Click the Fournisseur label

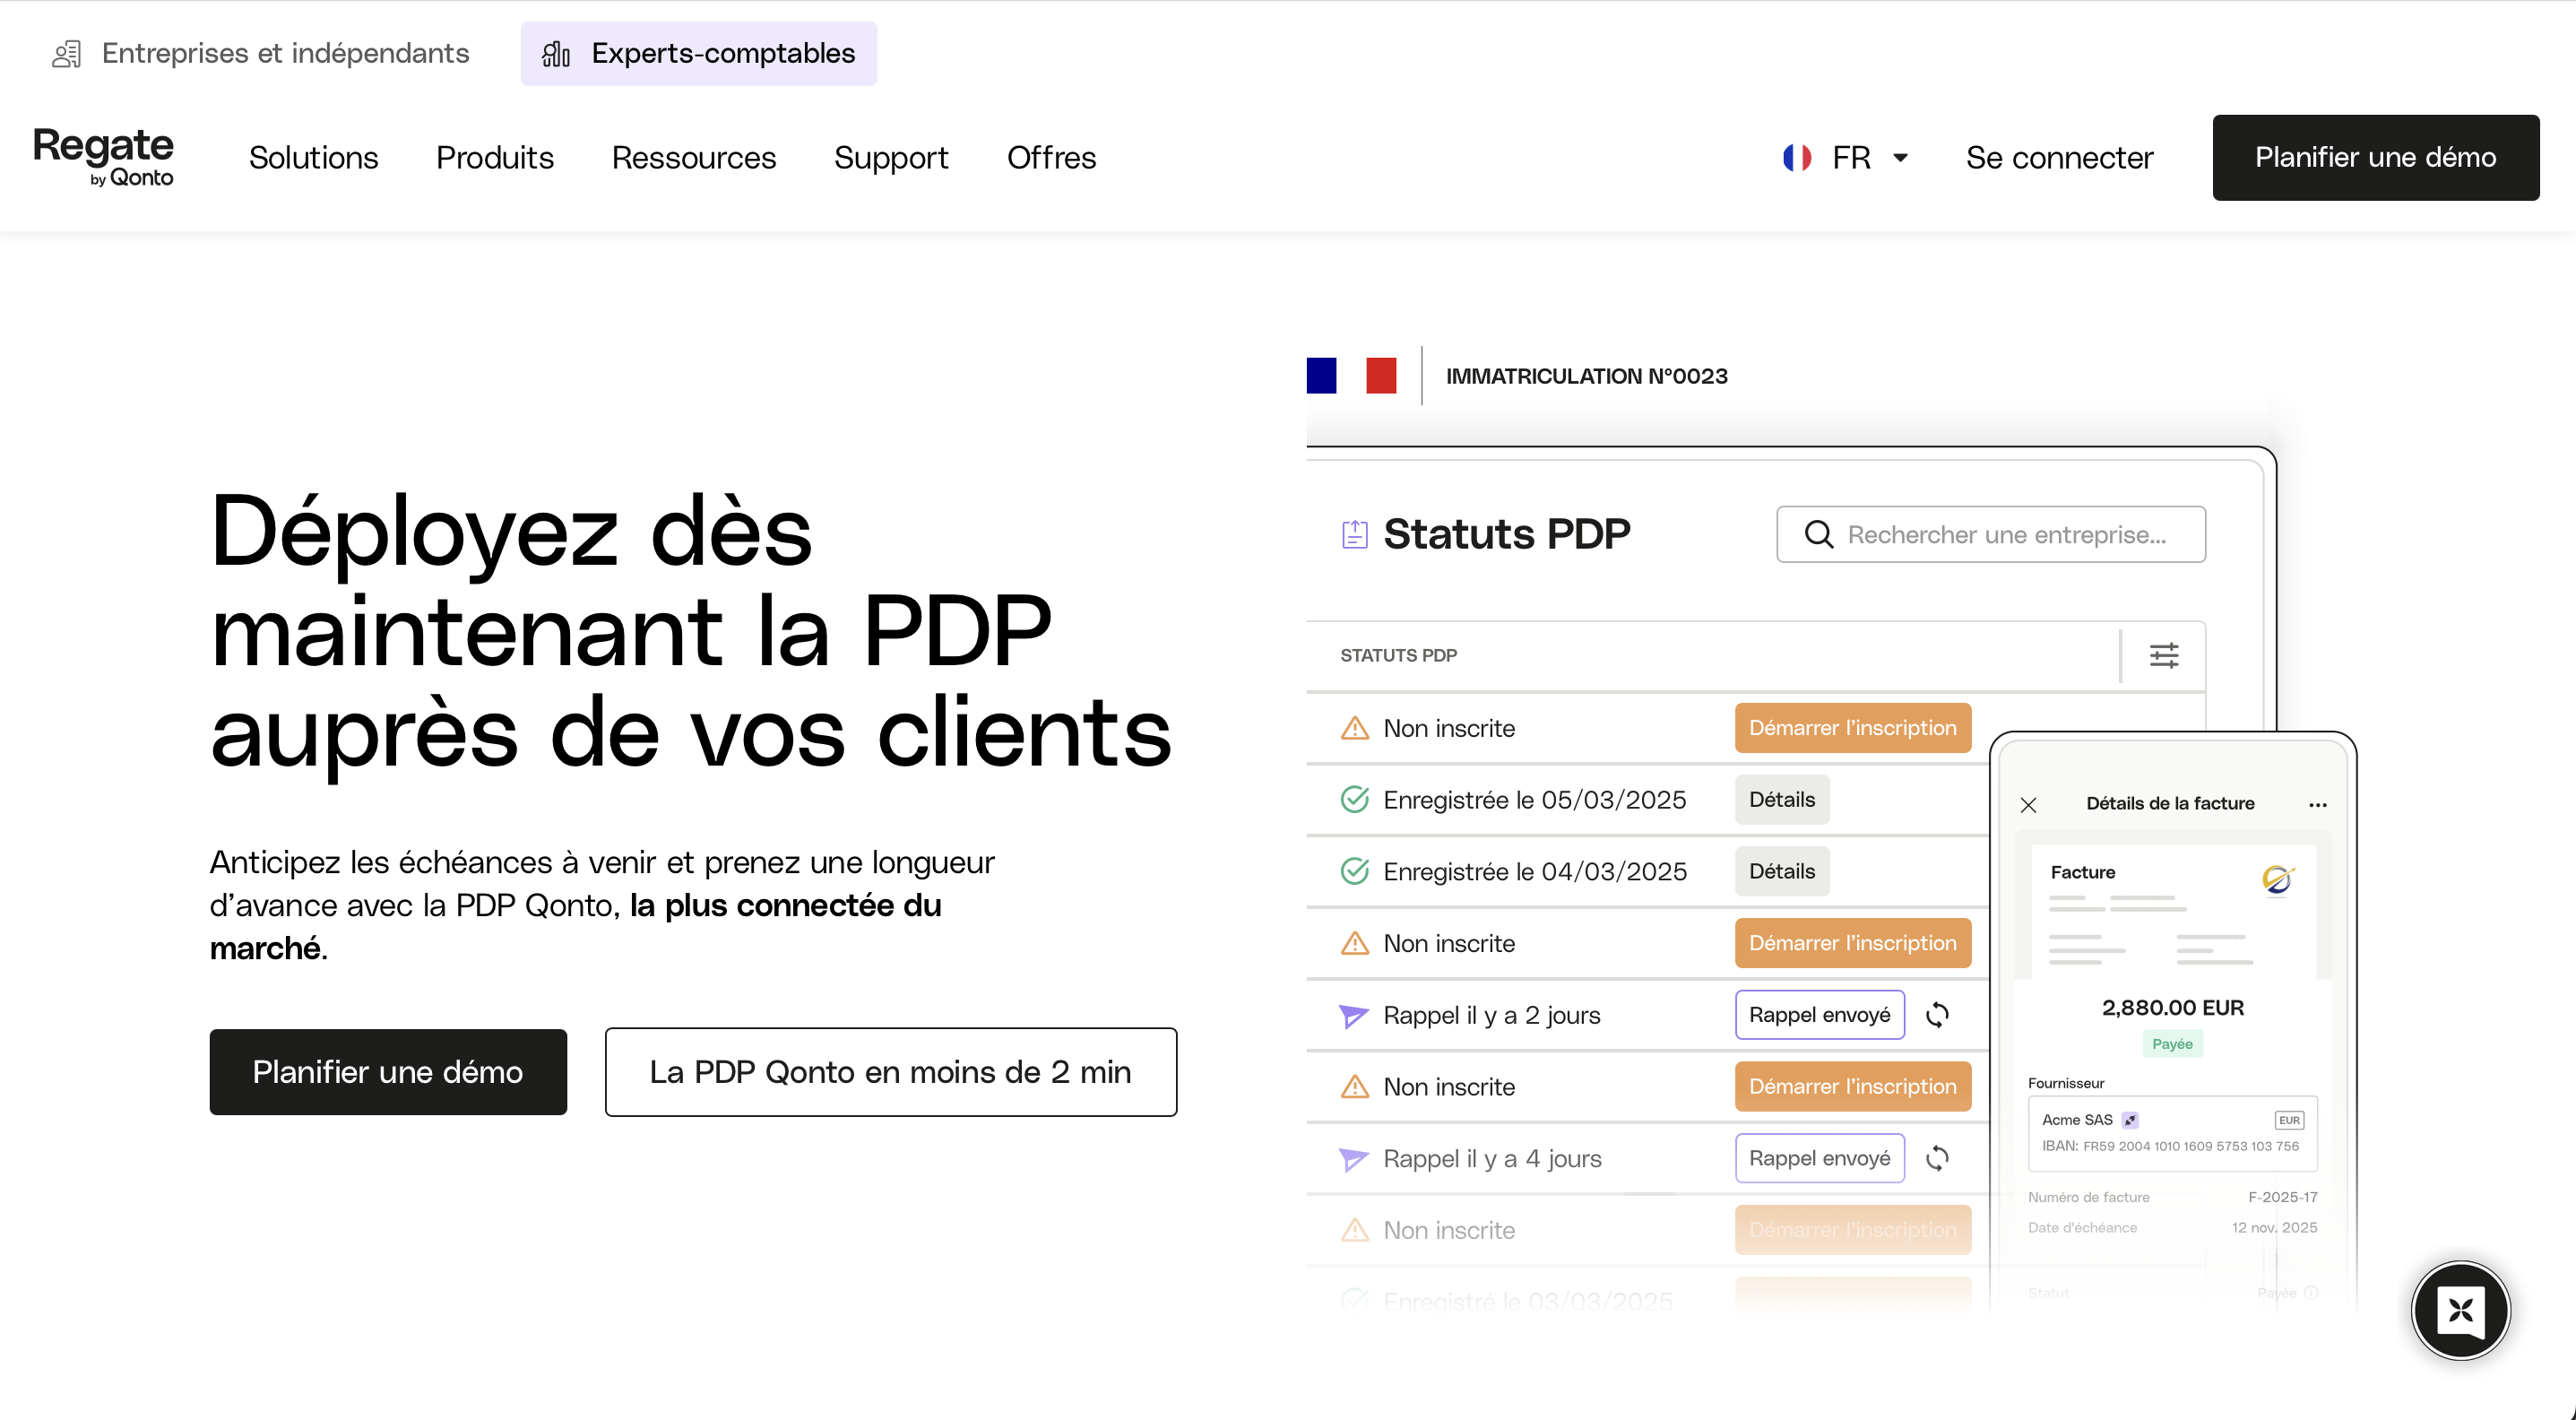pos(2066,1084)
